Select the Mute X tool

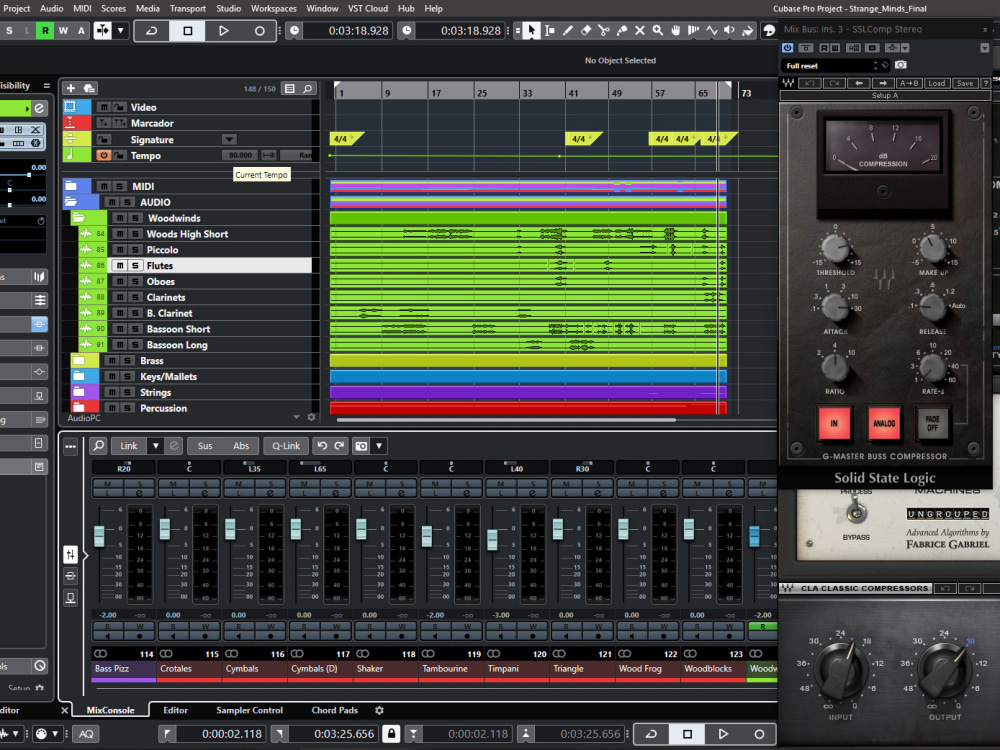click(640, 30)
